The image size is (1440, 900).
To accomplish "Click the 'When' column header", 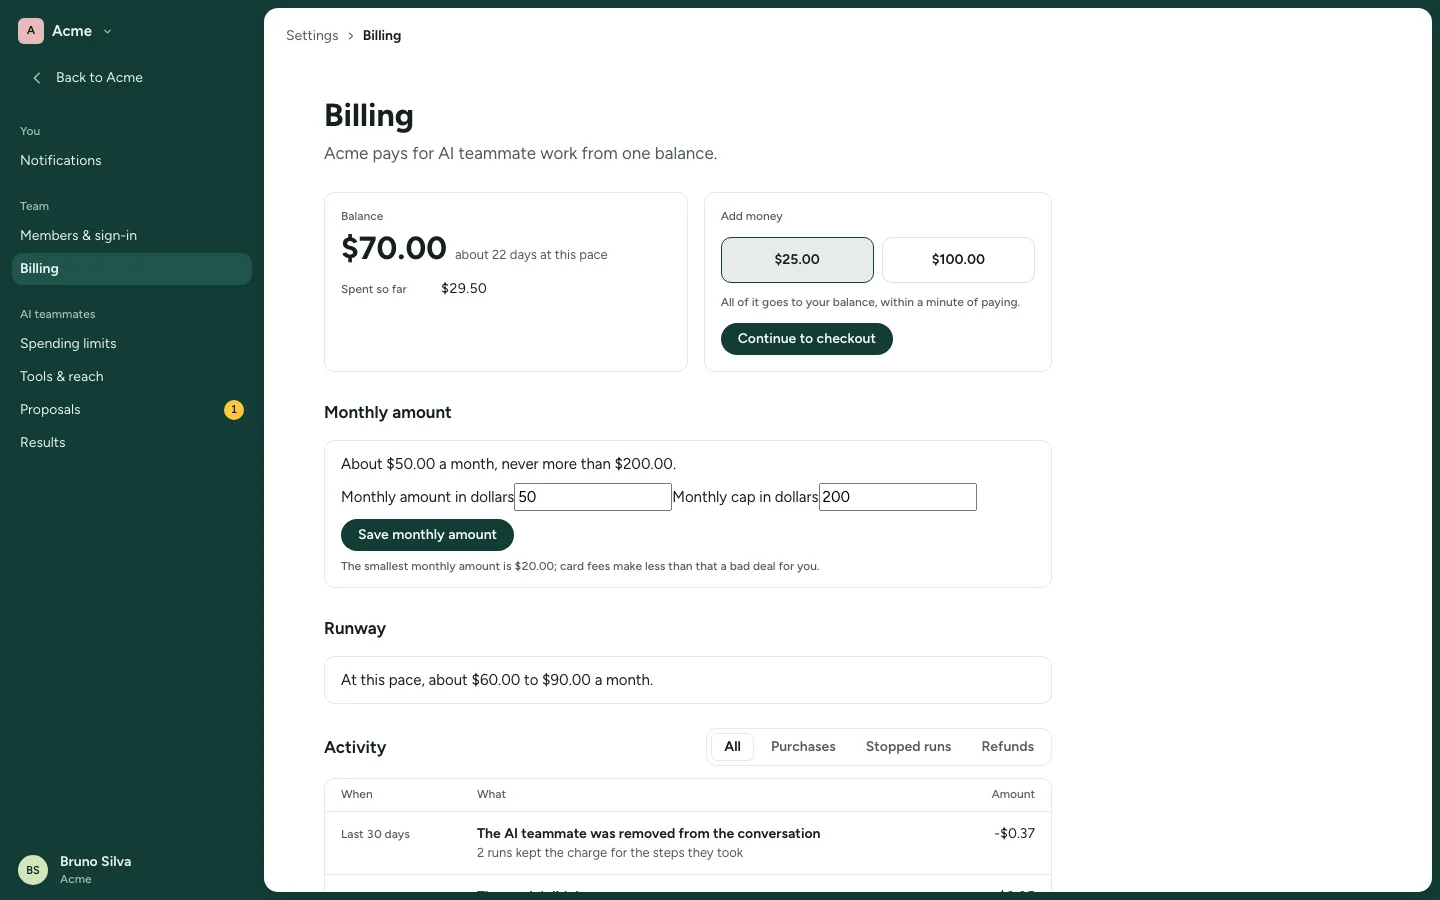I will tap(357, 795).
